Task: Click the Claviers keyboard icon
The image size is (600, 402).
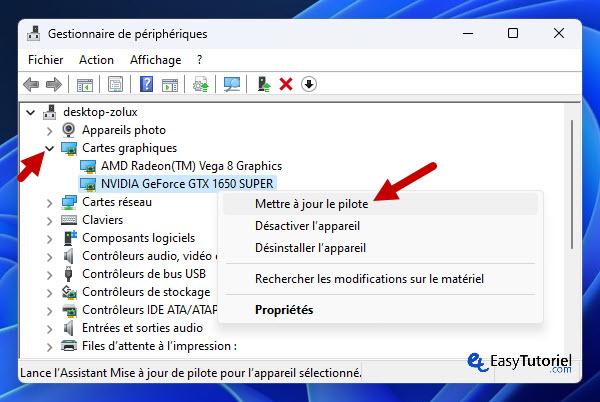Action: coord(69,220)
